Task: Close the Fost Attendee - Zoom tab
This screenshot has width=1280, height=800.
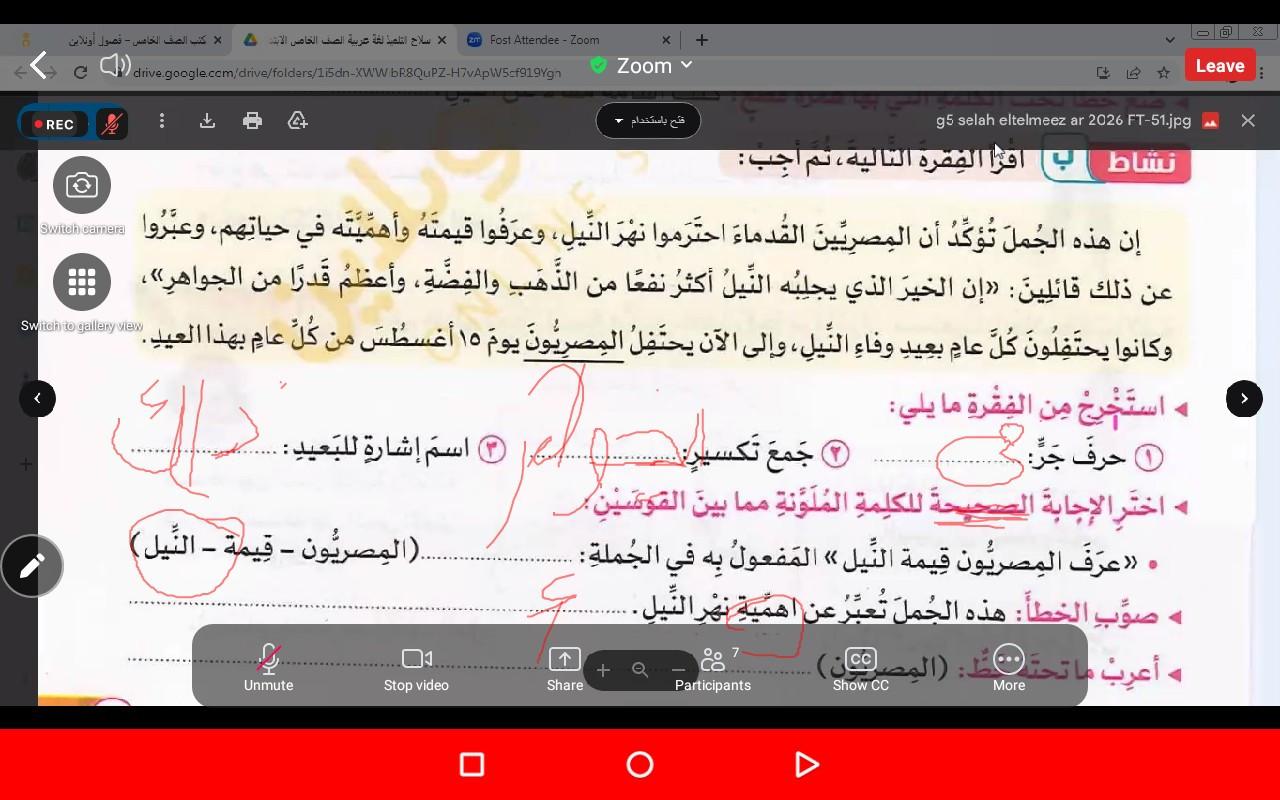Action: click(x=666, y=40)
